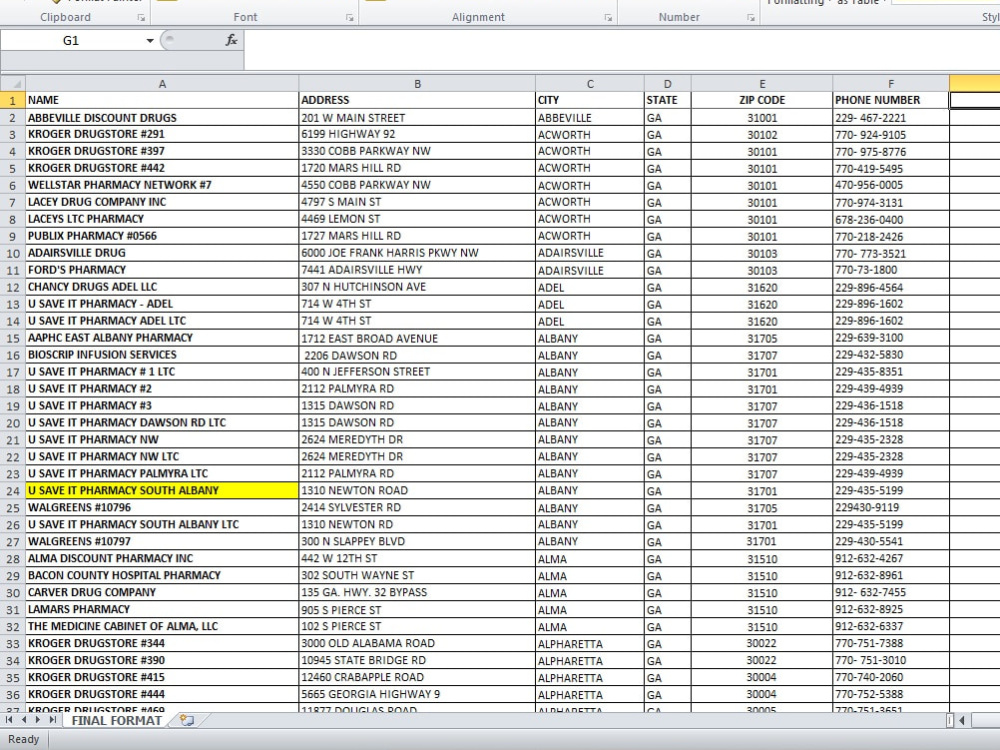Select row 36 header
1000x750 pixels.
pos(13,694)
